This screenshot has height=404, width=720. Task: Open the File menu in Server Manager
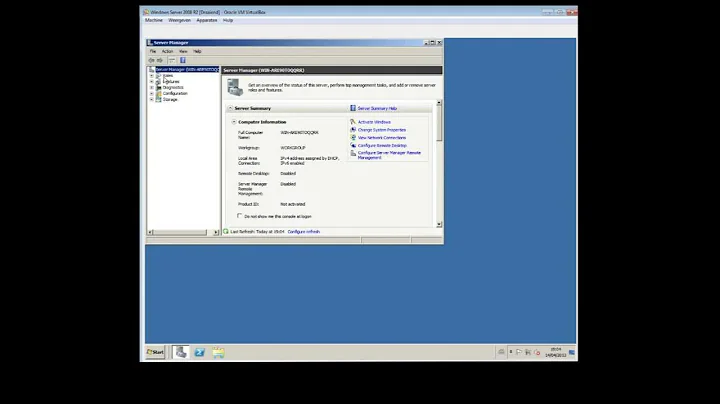[153, 51]
